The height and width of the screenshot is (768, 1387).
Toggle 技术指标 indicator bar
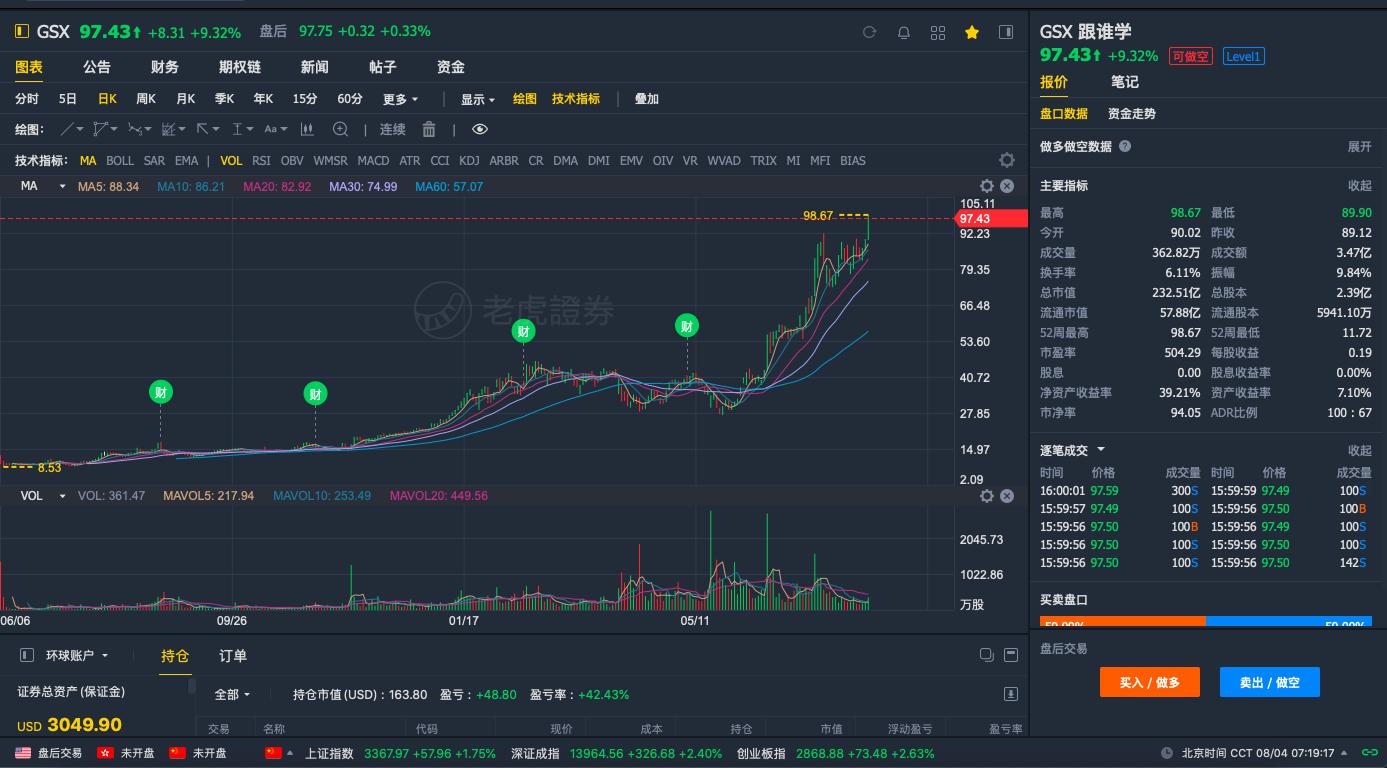(x=576, y=99)
